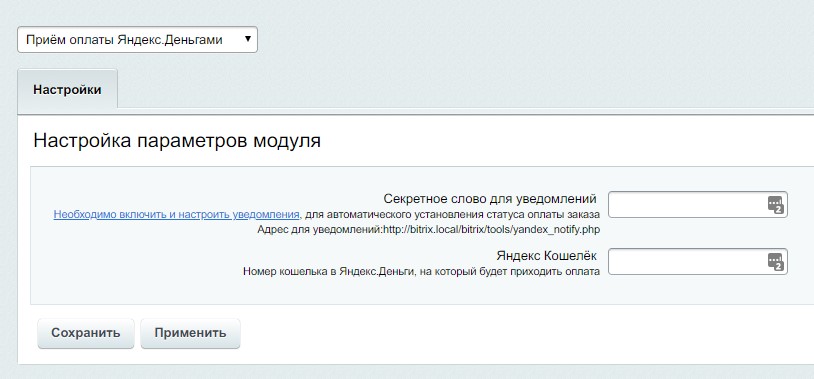
Task: Click password manager icon in secret word field
Action: pos(775,205)
